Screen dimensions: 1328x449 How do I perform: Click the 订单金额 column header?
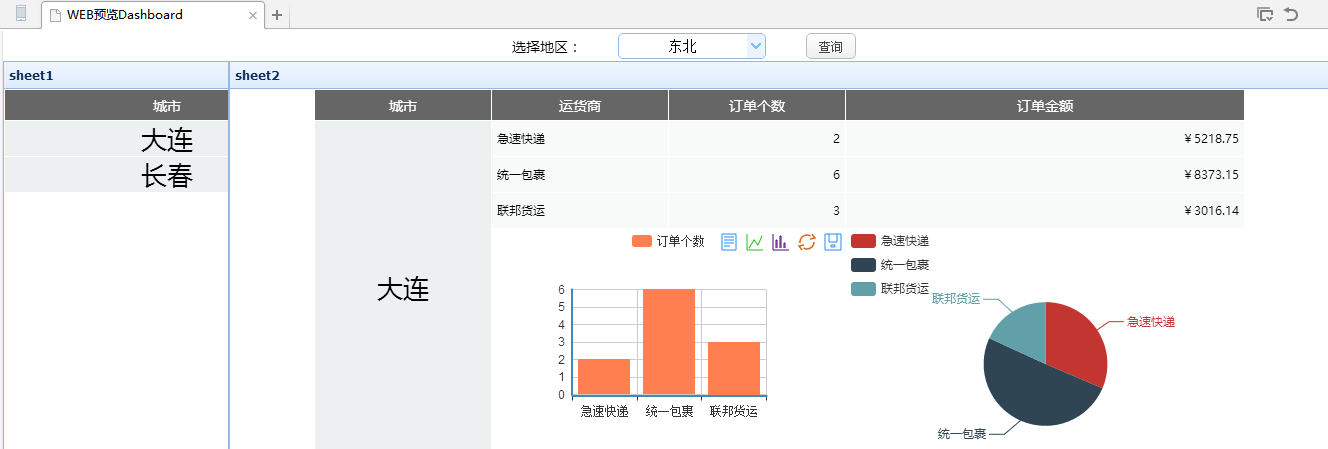tap(1045, 105)
